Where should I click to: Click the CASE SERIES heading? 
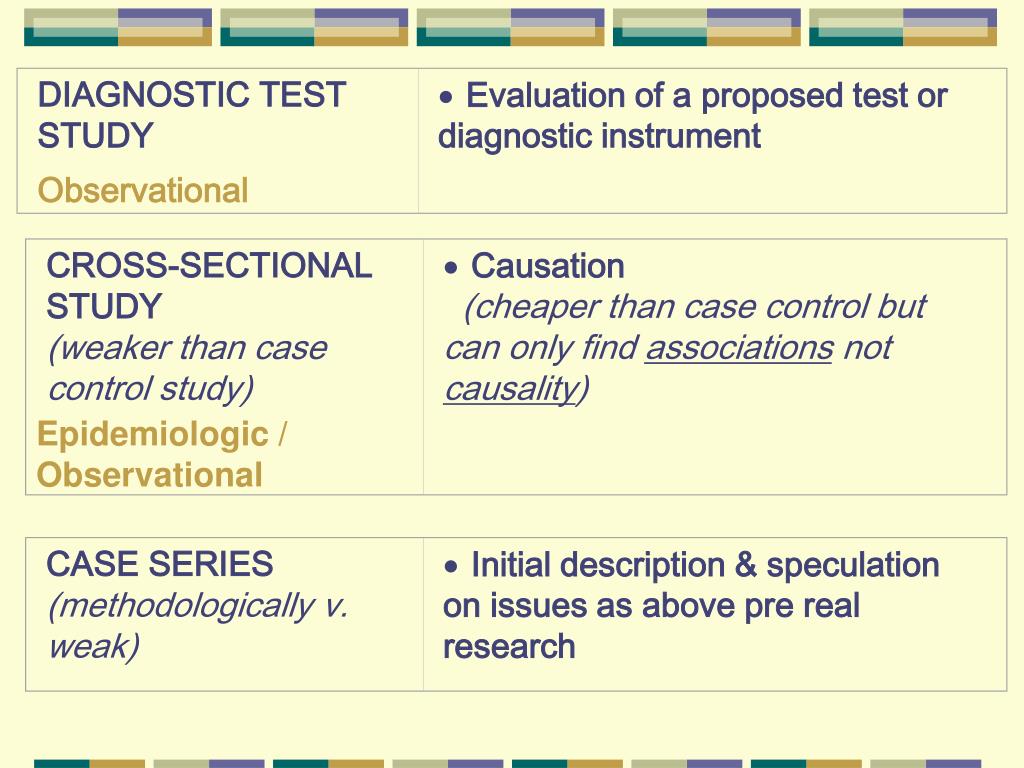click(x=160, y=565)
